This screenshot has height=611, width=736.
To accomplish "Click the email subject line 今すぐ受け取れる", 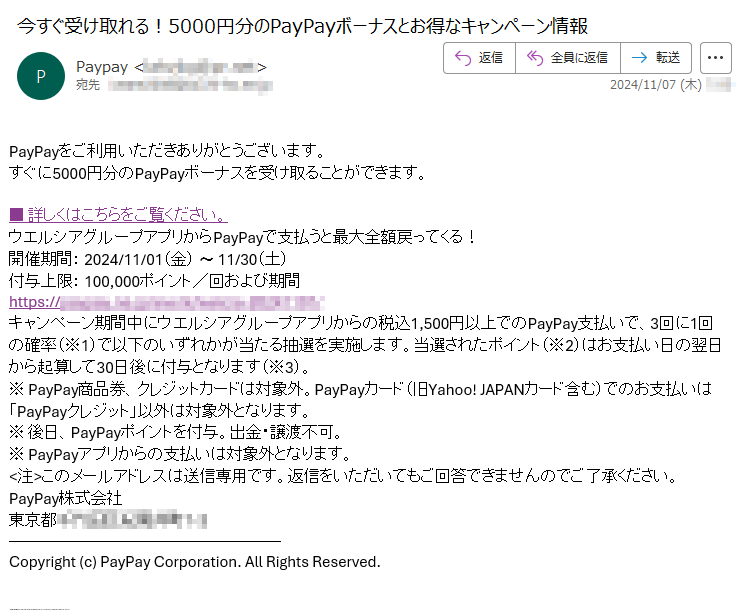I will [302, 26].
